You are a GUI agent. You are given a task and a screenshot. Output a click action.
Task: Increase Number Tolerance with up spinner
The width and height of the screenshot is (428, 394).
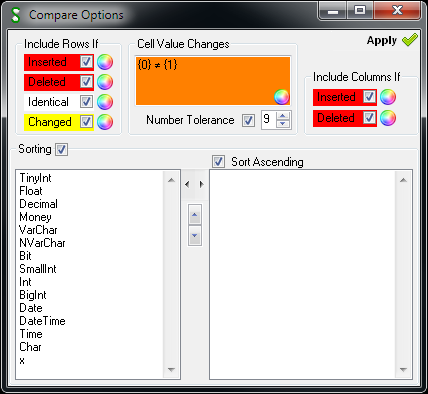coord(283,116)
